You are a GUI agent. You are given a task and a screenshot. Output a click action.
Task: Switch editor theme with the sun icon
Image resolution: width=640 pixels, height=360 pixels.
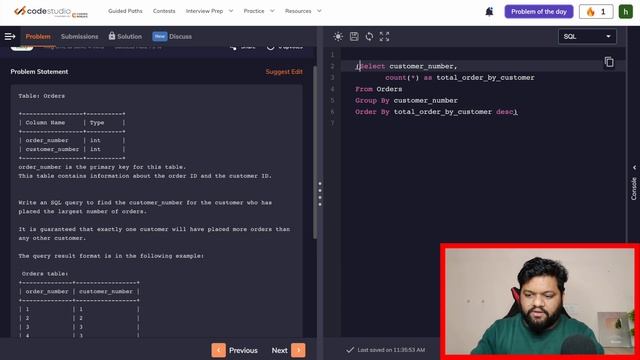point(338,36)
